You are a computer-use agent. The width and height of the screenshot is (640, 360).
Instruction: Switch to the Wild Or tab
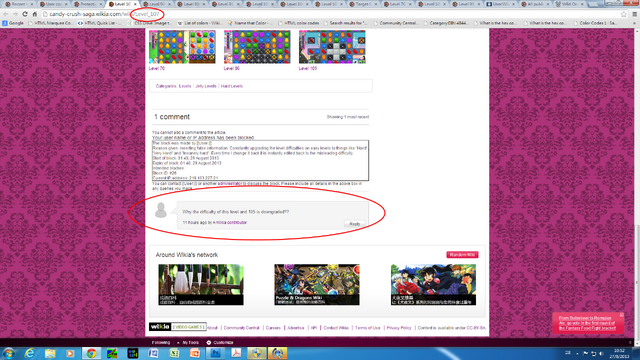tap(569, 4)
